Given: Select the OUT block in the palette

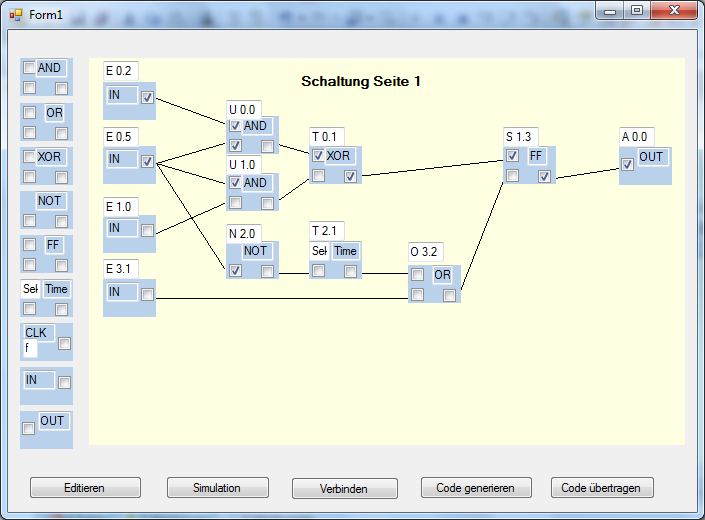Looking at the screenshot, I should point(54,421).
